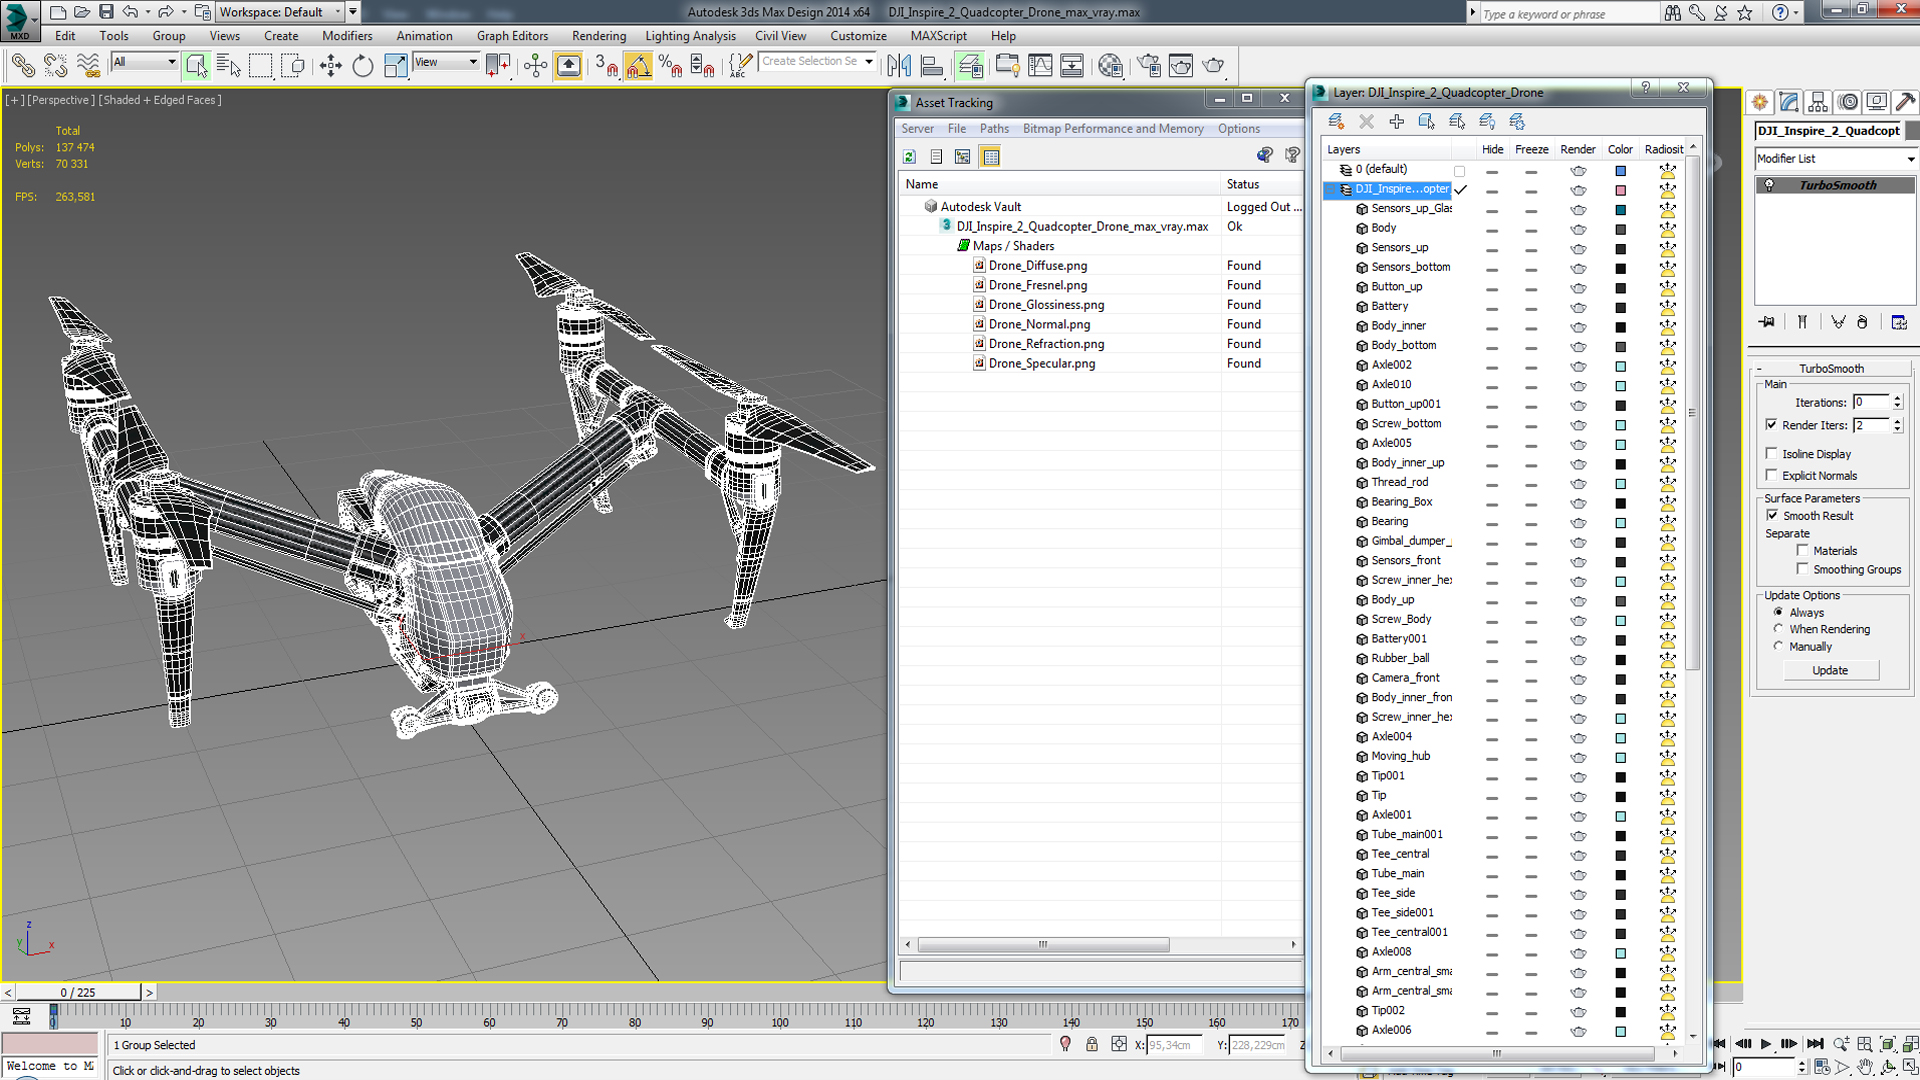The image size is (1920, 1080).
Task: Open Configure Modifier Sets button
Action: (x=1899, y=322)
